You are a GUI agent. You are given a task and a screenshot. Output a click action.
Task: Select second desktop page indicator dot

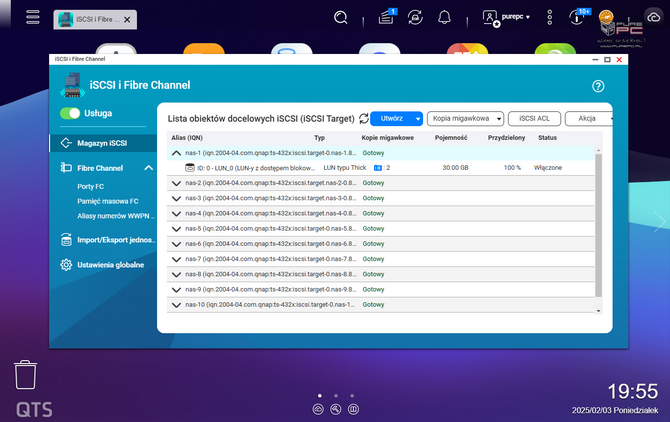tap(336, 396)
